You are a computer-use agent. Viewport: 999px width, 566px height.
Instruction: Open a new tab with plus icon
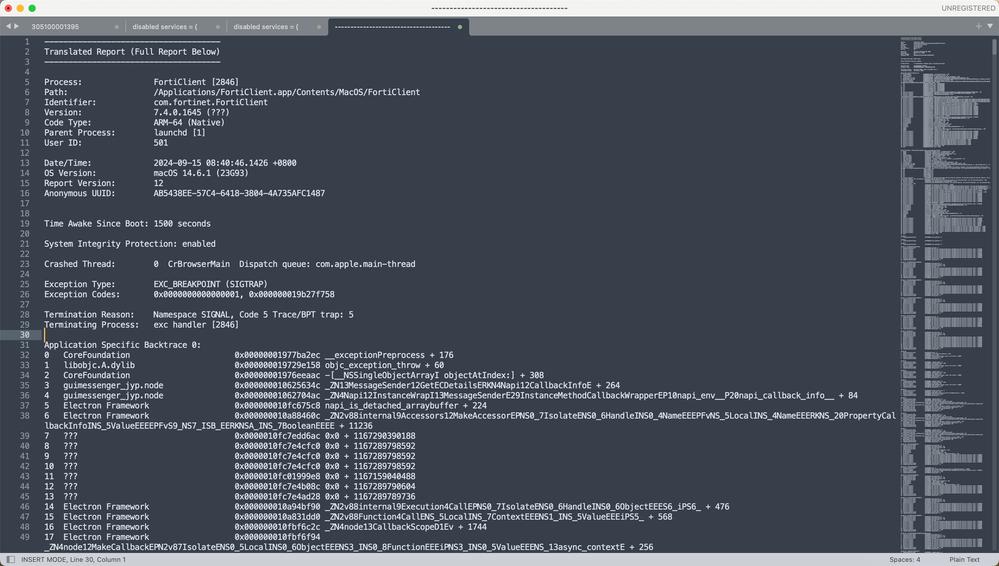(979, 26)
